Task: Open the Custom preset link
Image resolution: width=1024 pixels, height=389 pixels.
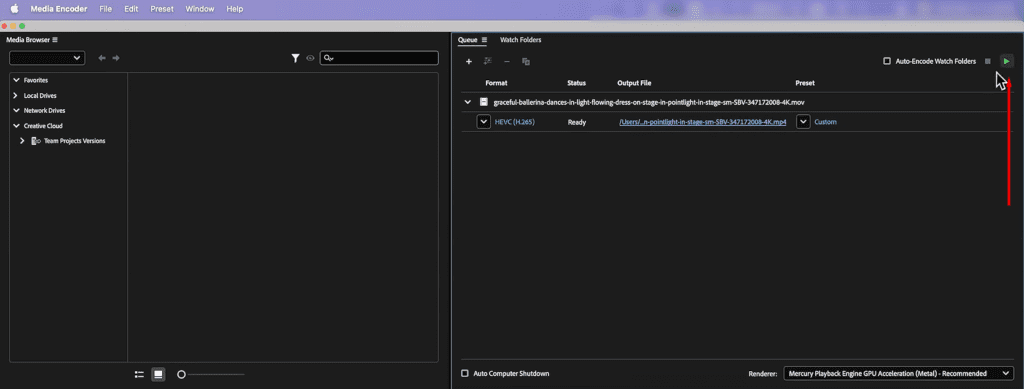Action: click(825, 122)
